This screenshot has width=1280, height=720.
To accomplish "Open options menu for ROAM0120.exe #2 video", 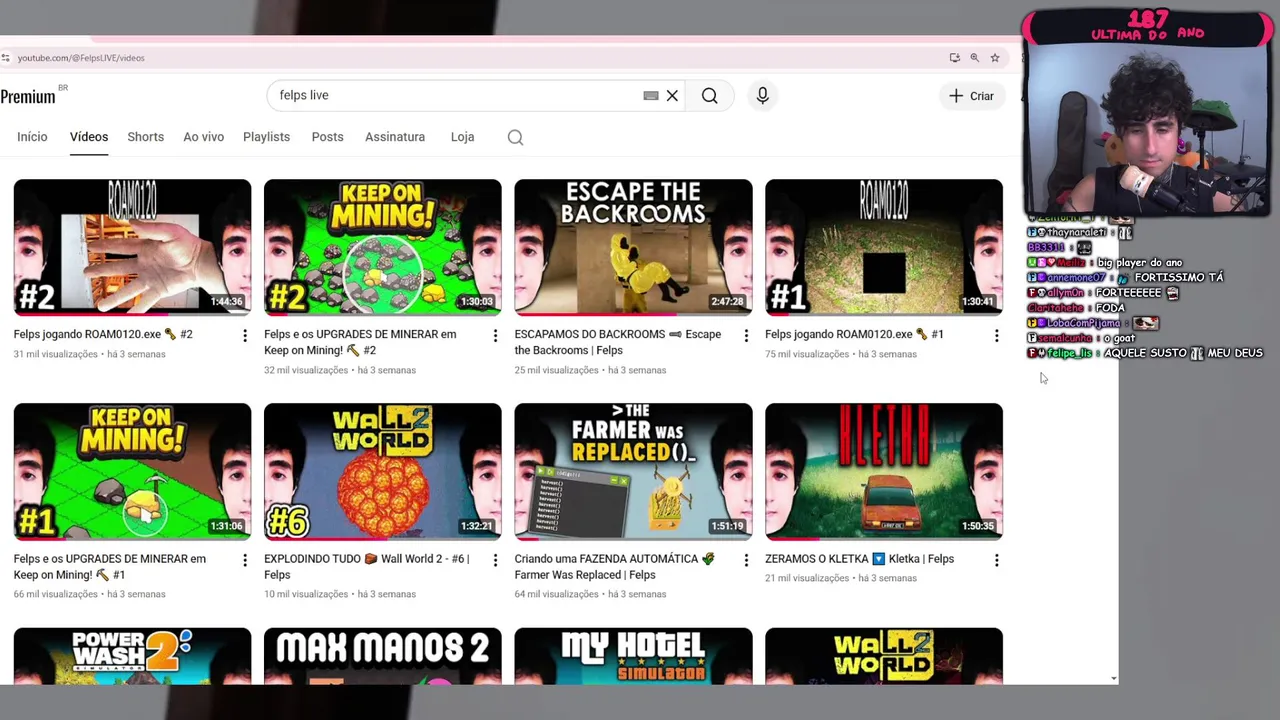I will pyautogui.click(x=245, y=336).
